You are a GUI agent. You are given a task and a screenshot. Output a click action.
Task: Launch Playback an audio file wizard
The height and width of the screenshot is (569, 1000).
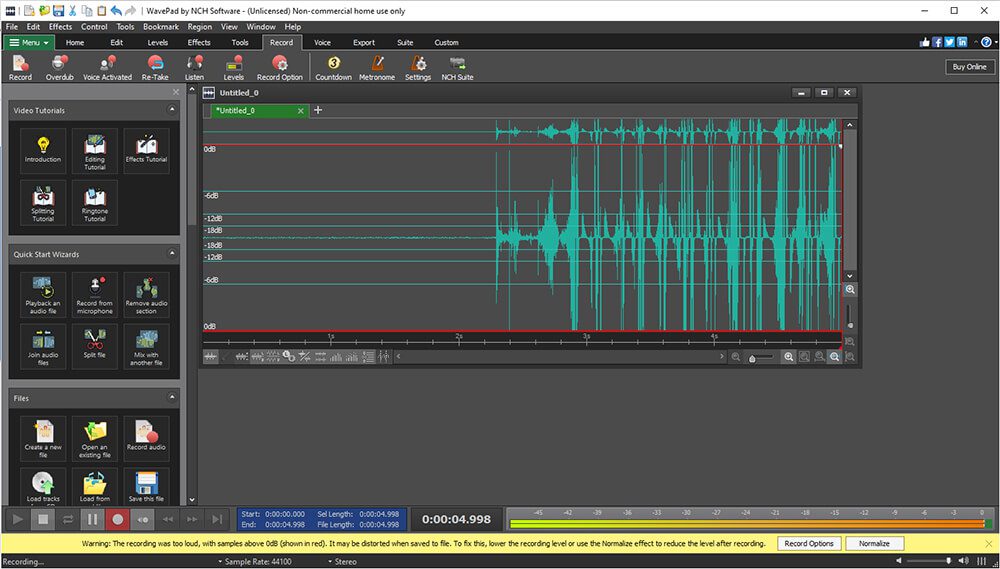tap(43, 295)
